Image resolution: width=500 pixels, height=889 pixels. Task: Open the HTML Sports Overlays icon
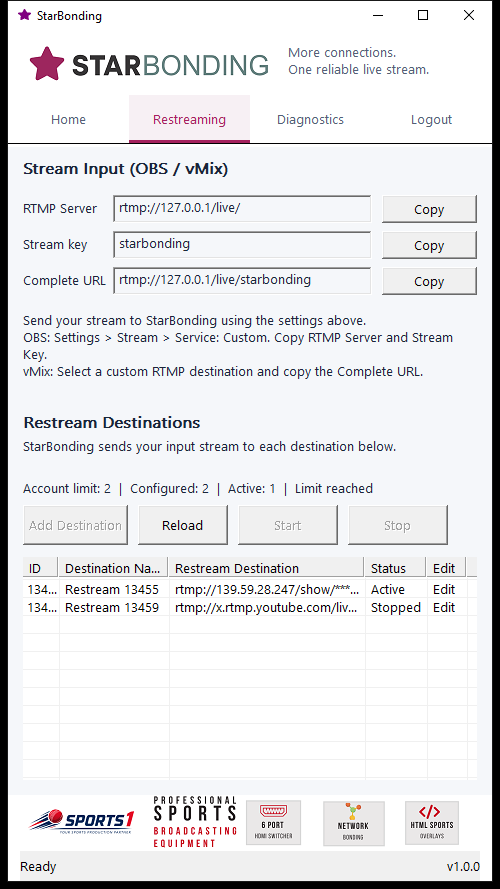point(432,823)
